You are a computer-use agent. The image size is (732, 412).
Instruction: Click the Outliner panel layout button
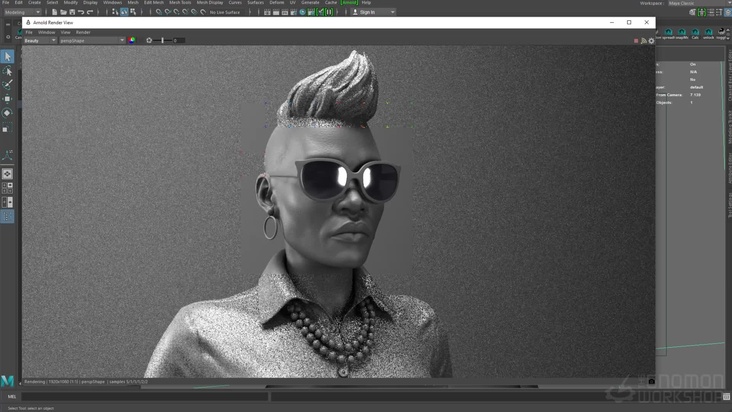[x=7, y=216]
